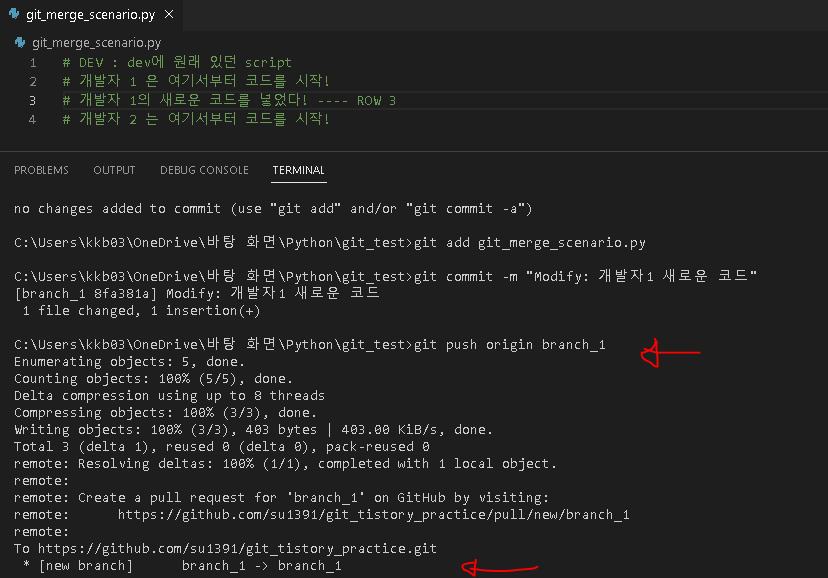Click 'Delta compression using up to 8 threads'

click(169, 395)
